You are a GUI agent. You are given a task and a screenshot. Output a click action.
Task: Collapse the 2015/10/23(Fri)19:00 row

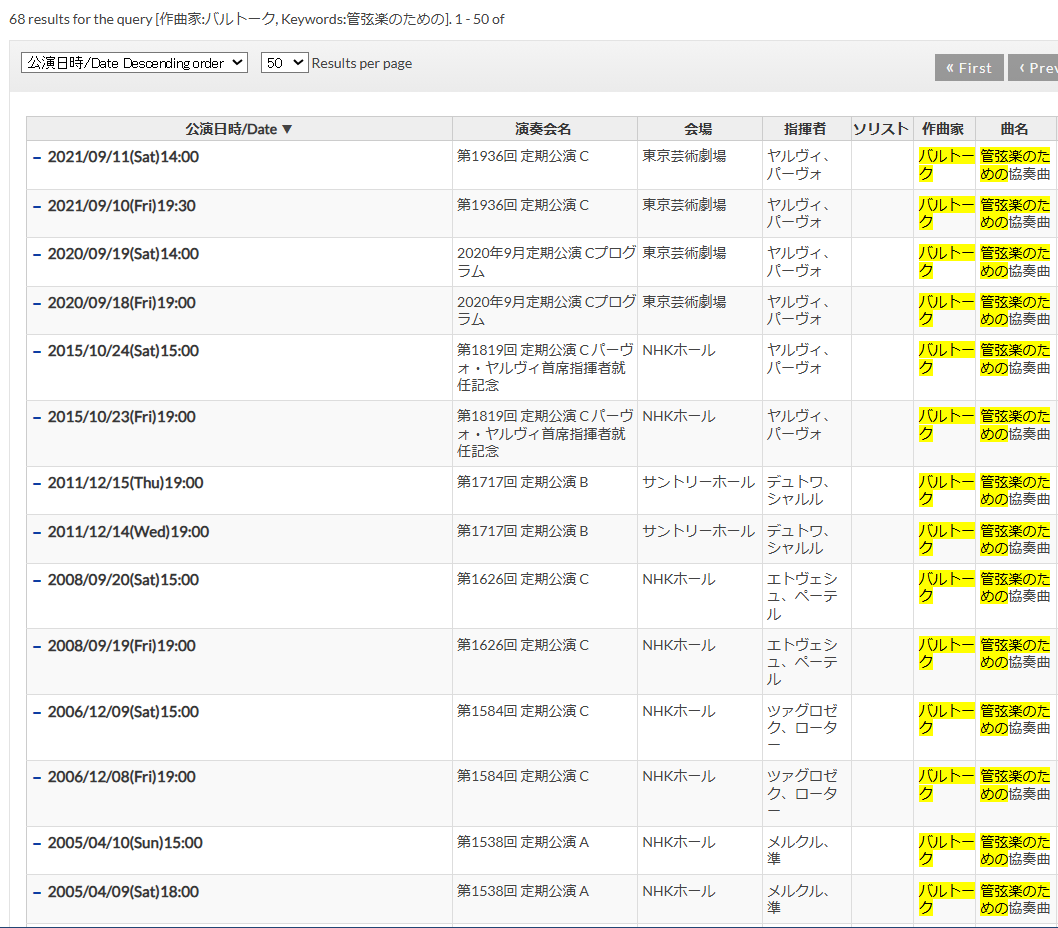point(37,418)
